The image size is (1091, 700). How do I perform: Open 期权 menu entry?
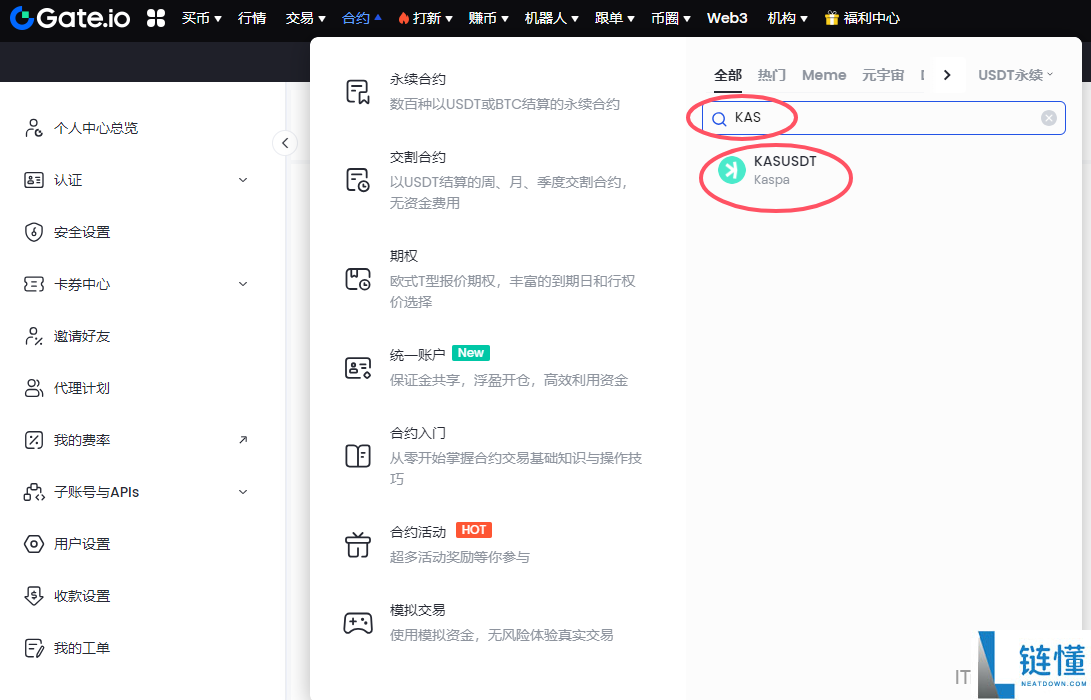[x=495, y=279]
